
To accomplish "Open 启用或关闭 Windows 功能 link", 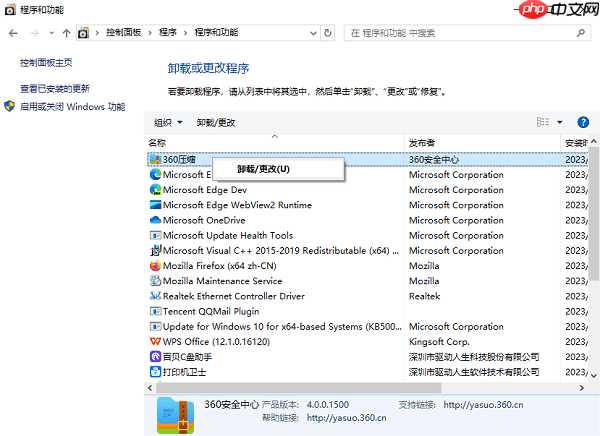I will click(73, 106).
